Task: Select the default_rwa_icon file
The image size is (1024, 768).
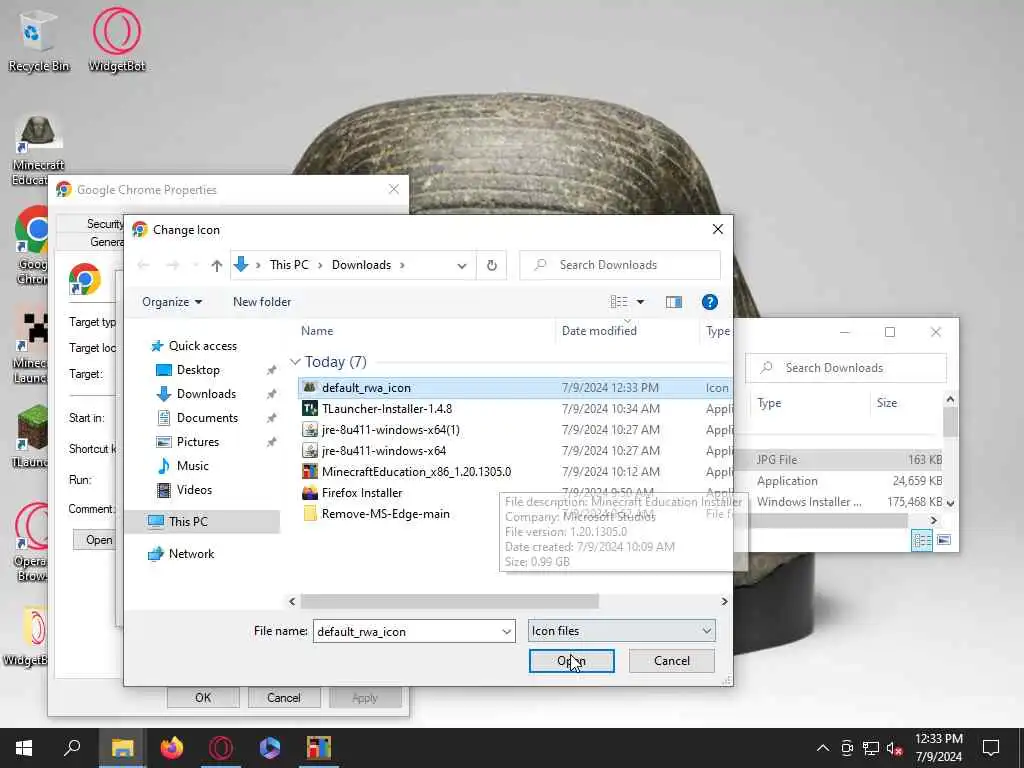Action: (515, 388)
